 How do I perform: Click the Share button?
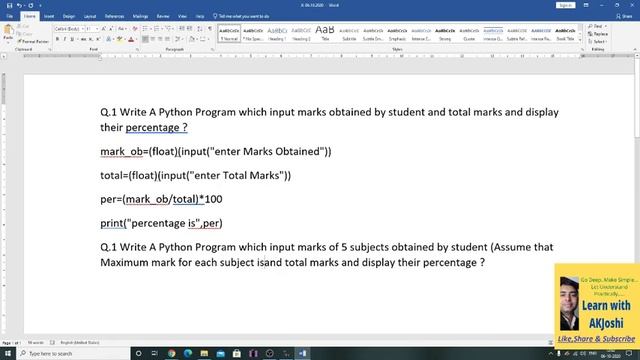[624, 16]
